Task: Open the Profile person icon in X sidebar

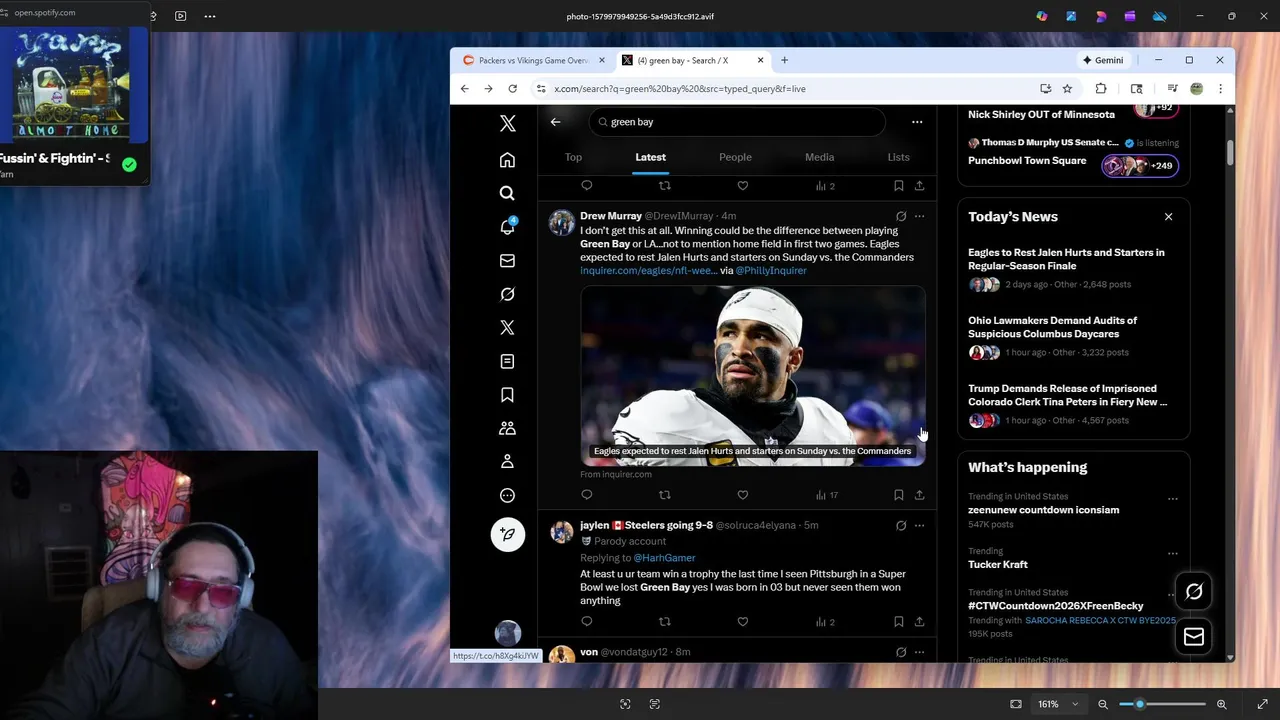Action: point(507,462)
